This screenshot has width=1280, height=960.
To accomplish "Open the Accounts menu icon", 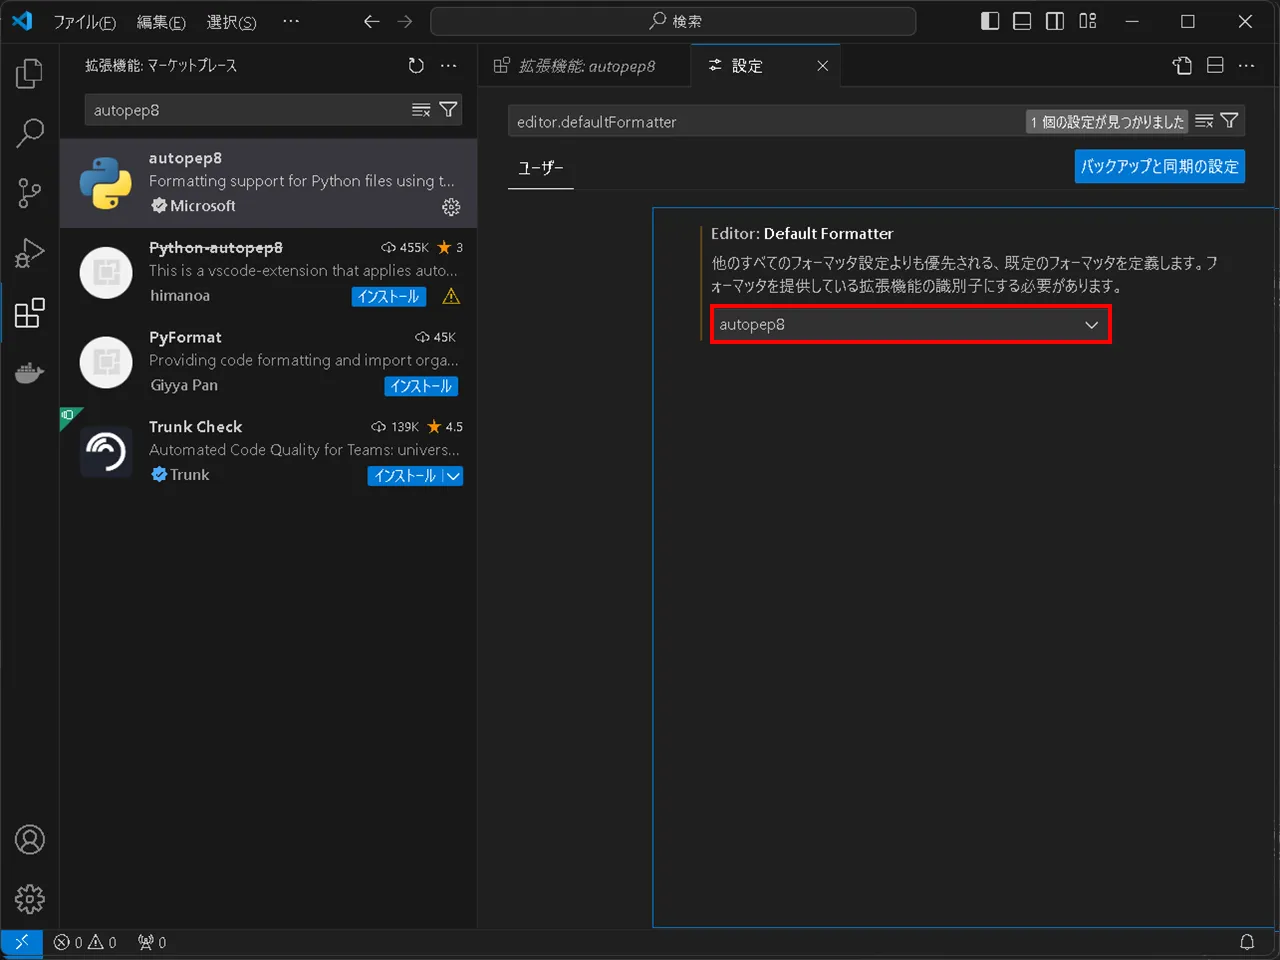I will tap(30, 840).
